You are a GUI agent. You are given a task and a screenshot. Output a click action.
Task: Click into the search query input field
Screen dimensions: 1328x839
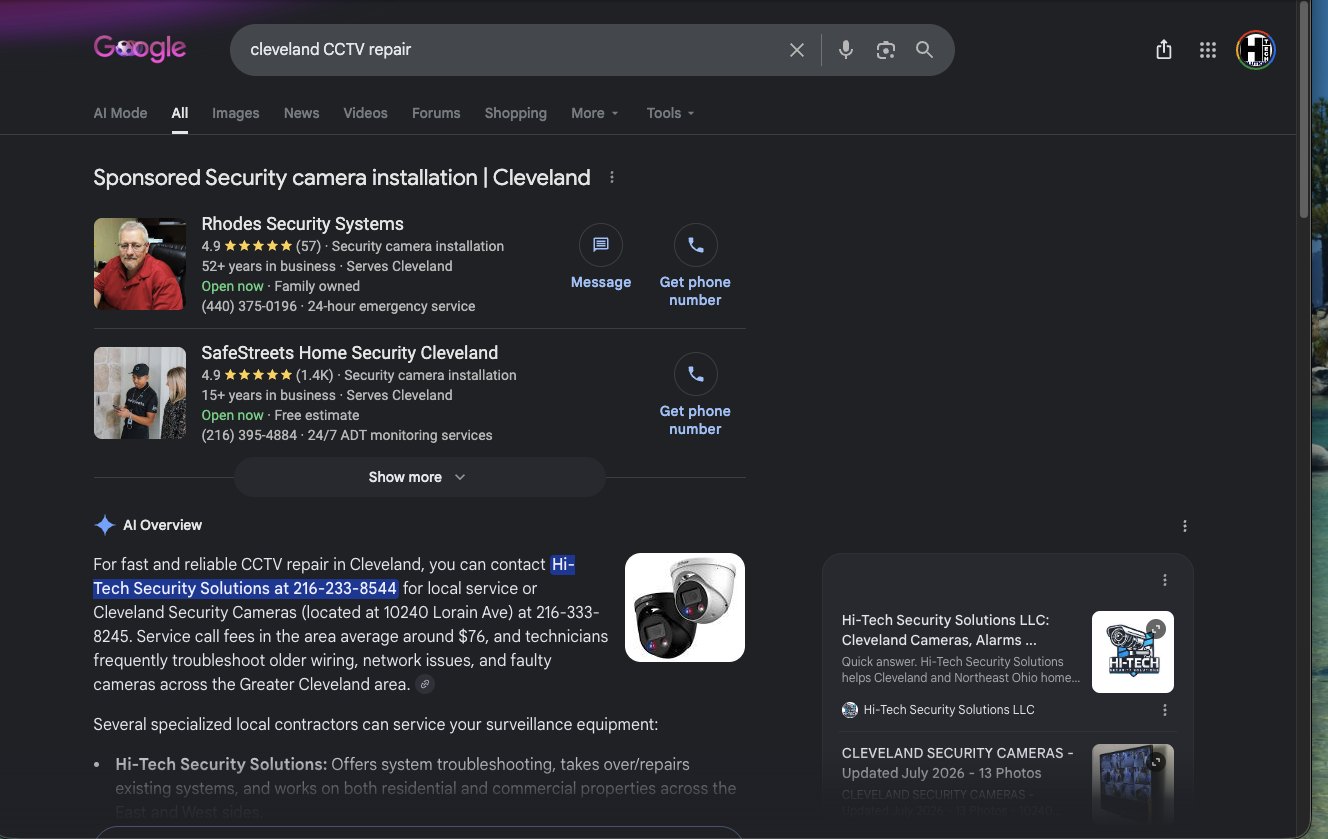pos(510,50)
